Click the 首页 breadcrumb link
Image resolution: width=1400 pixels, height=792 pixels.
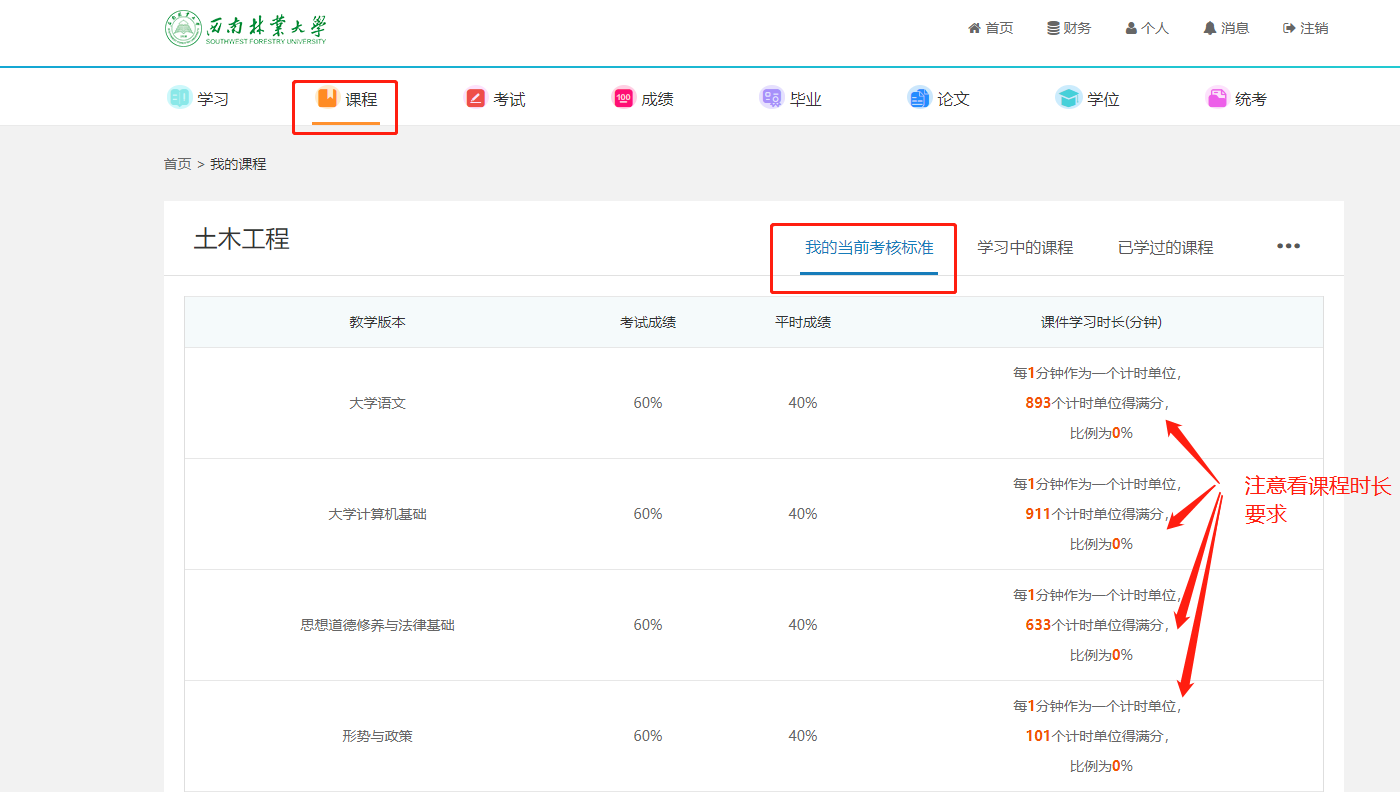[177, 164]
